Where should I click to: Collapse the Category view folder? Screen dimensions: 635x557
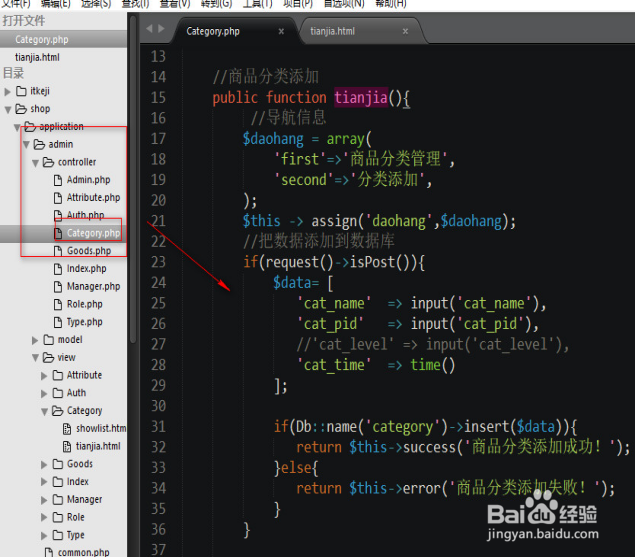pyautogui.click(x=44, y=411)
